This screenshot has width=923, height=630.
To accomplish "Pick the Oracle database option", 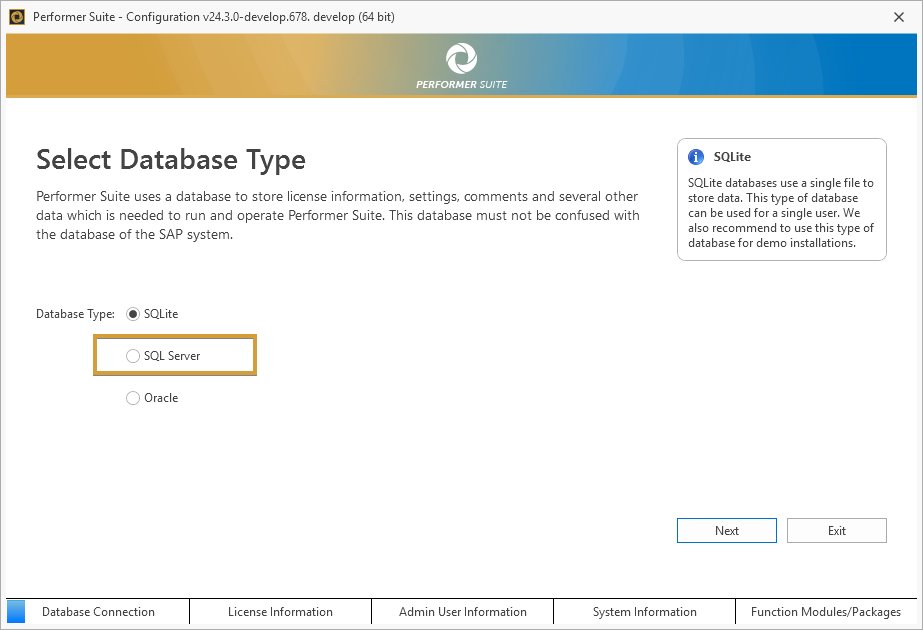I will (134, 398).
